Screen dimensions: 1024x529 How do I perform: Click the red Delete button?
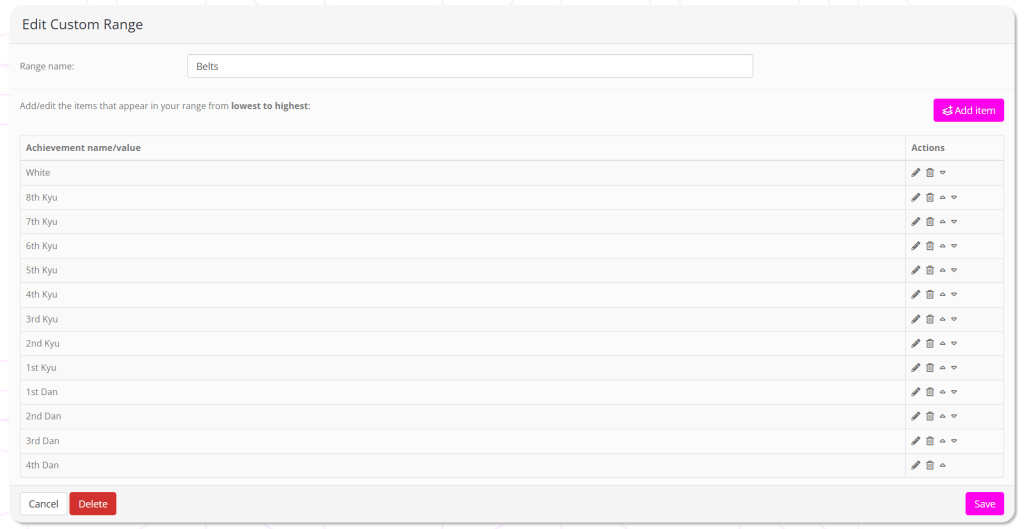click(92, 504)
